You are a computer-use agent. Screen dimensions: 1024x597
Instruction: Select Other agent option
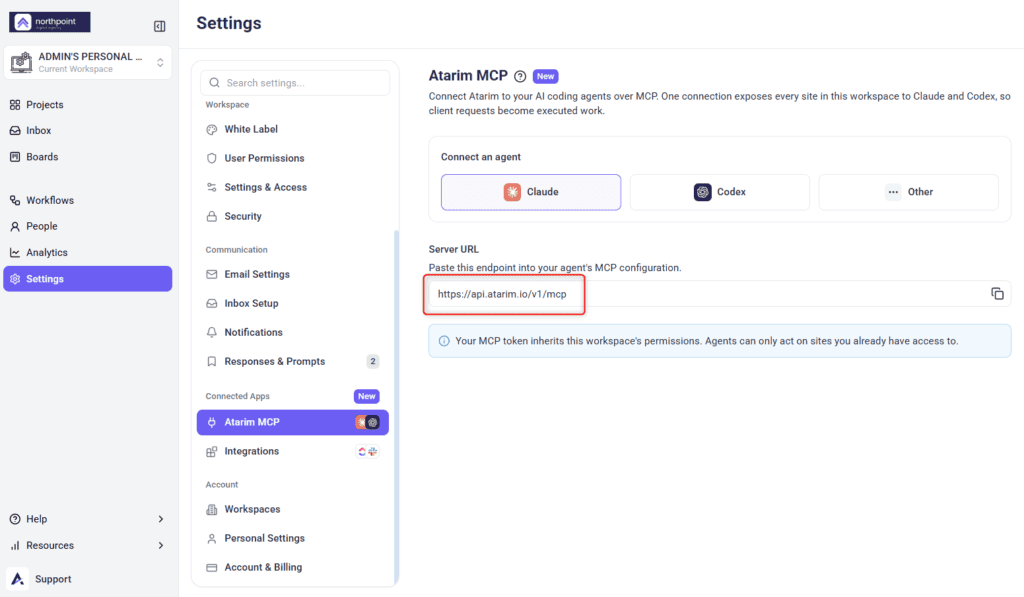point(908,192)
